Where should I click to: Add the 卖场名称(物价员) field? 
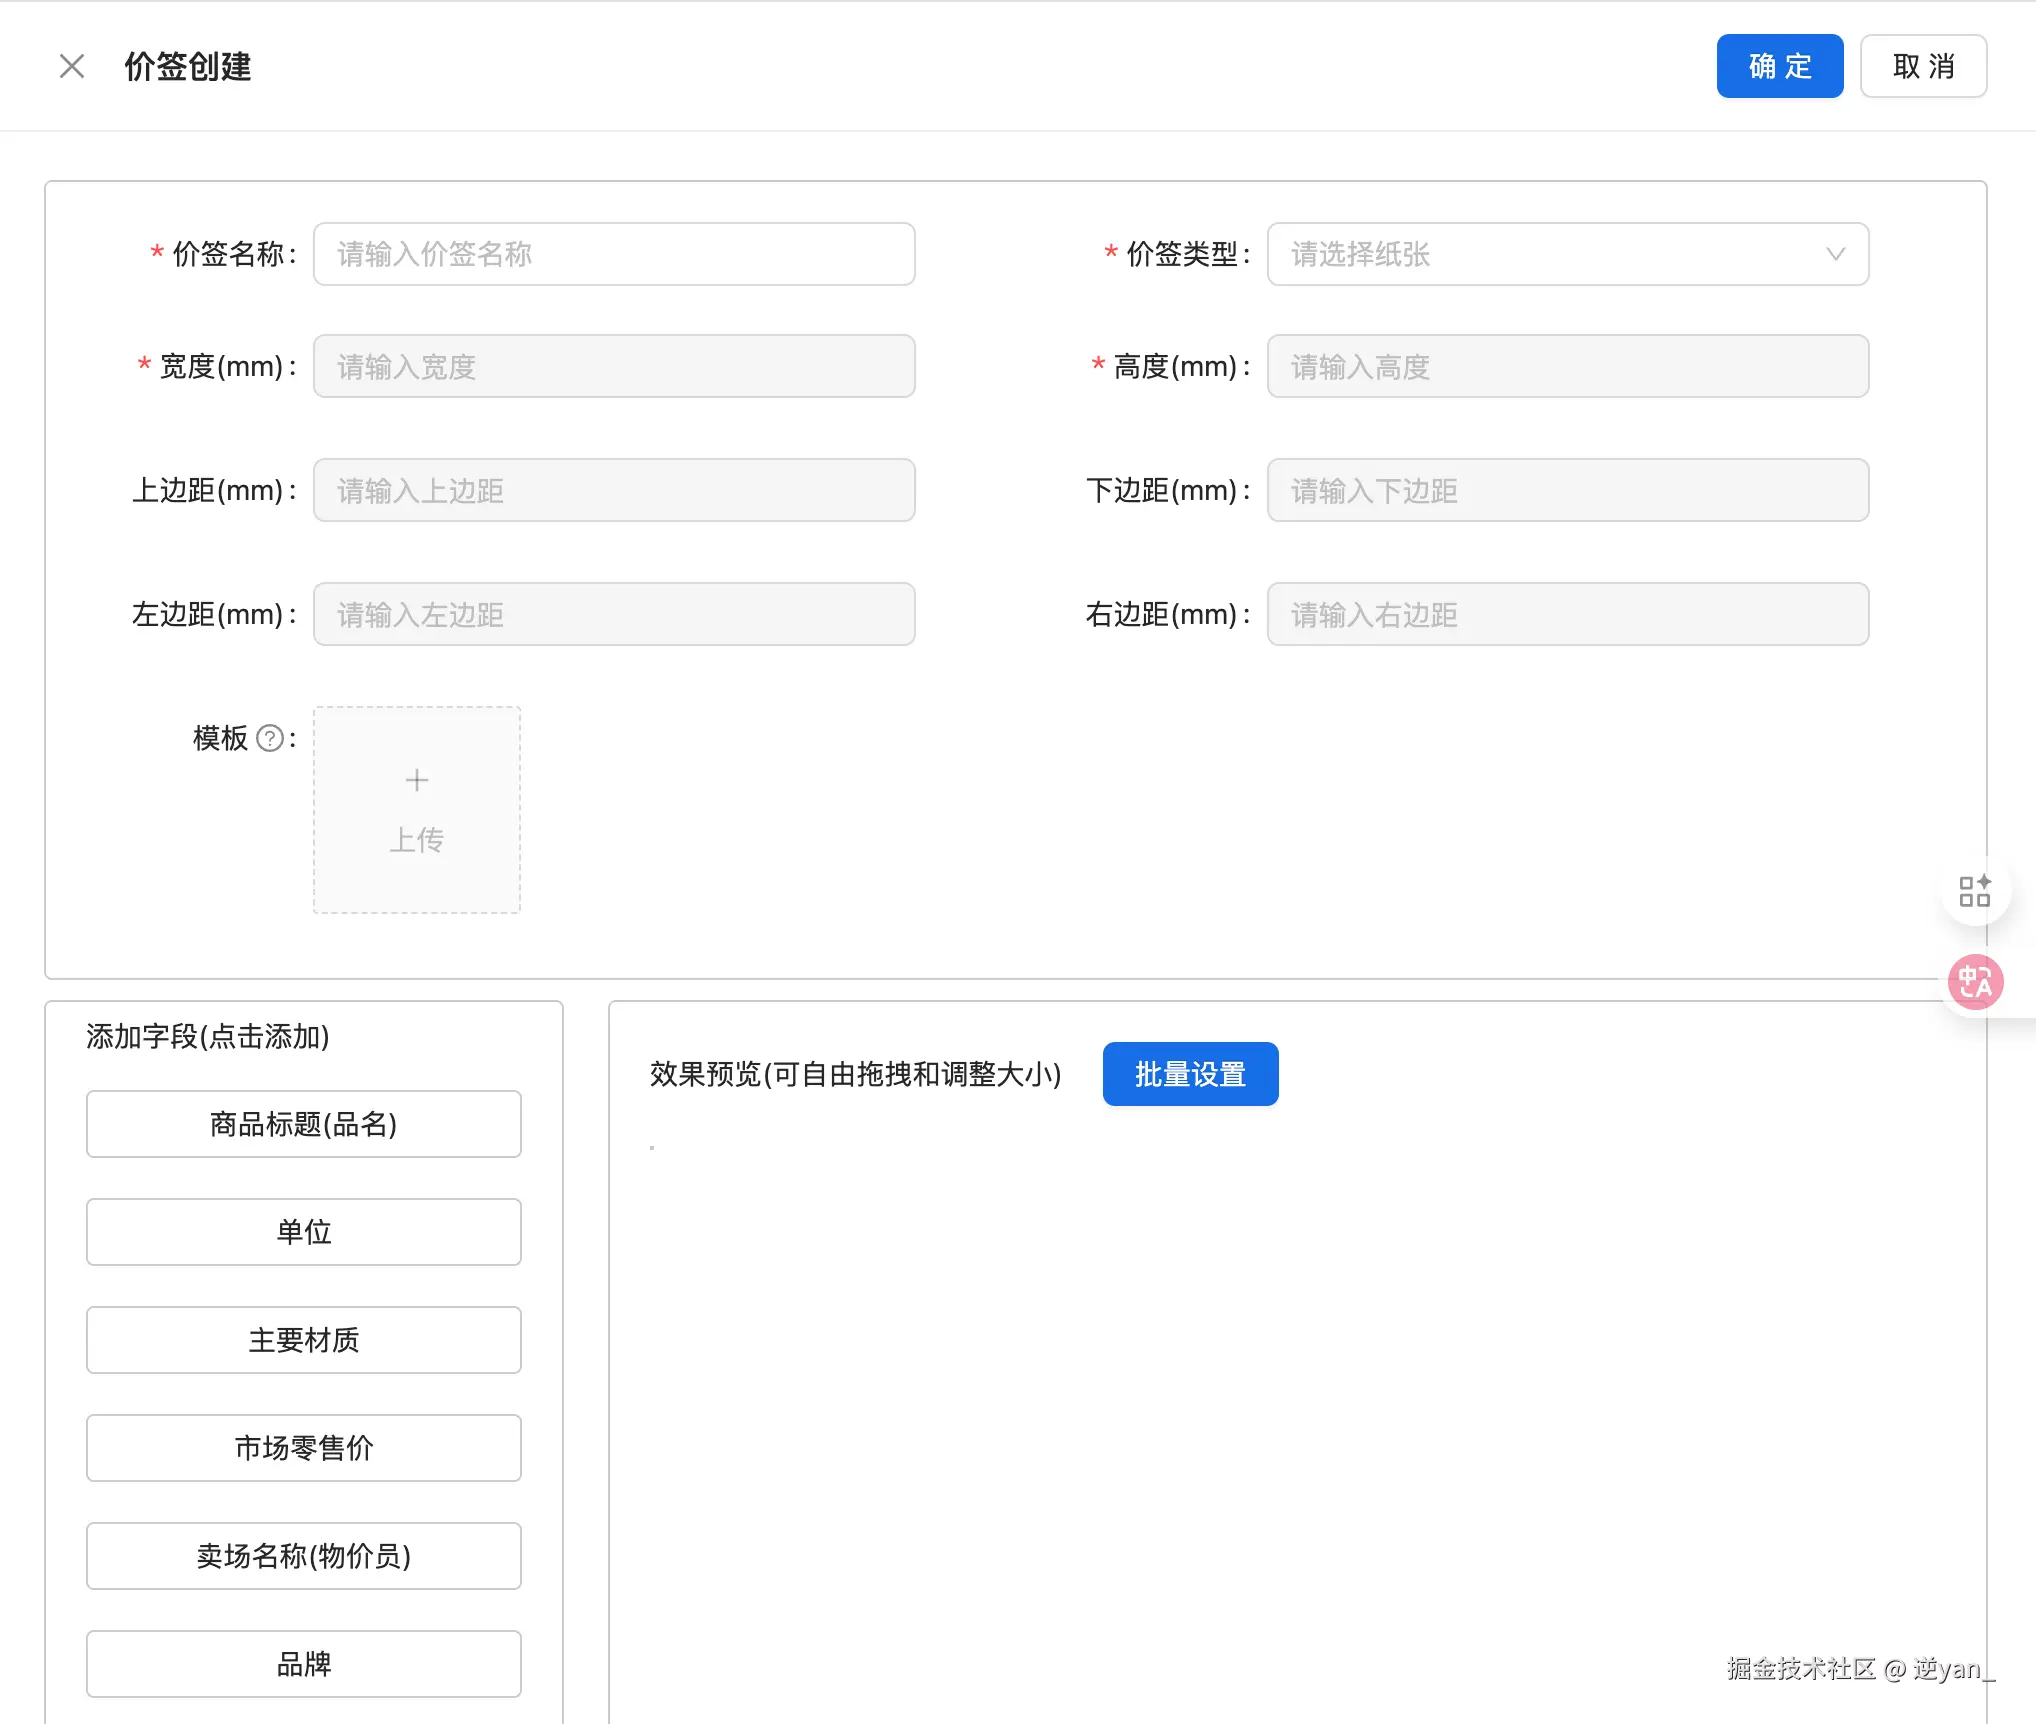click(304, 1556)
